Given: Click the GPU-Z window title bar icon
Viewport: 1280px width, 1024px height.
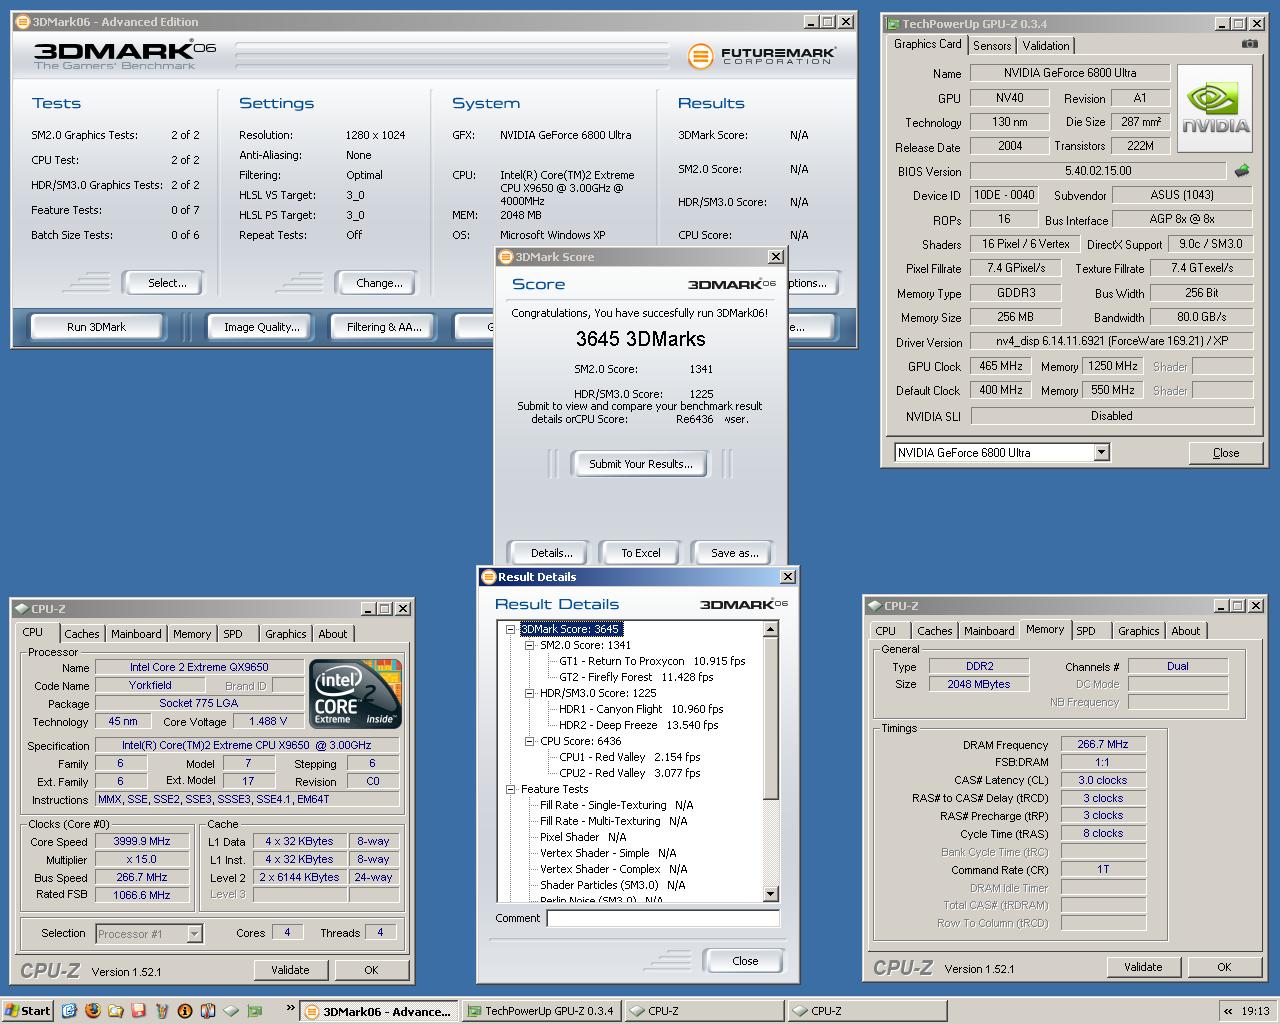Looking at the screenshot, I should click(892, 23).
